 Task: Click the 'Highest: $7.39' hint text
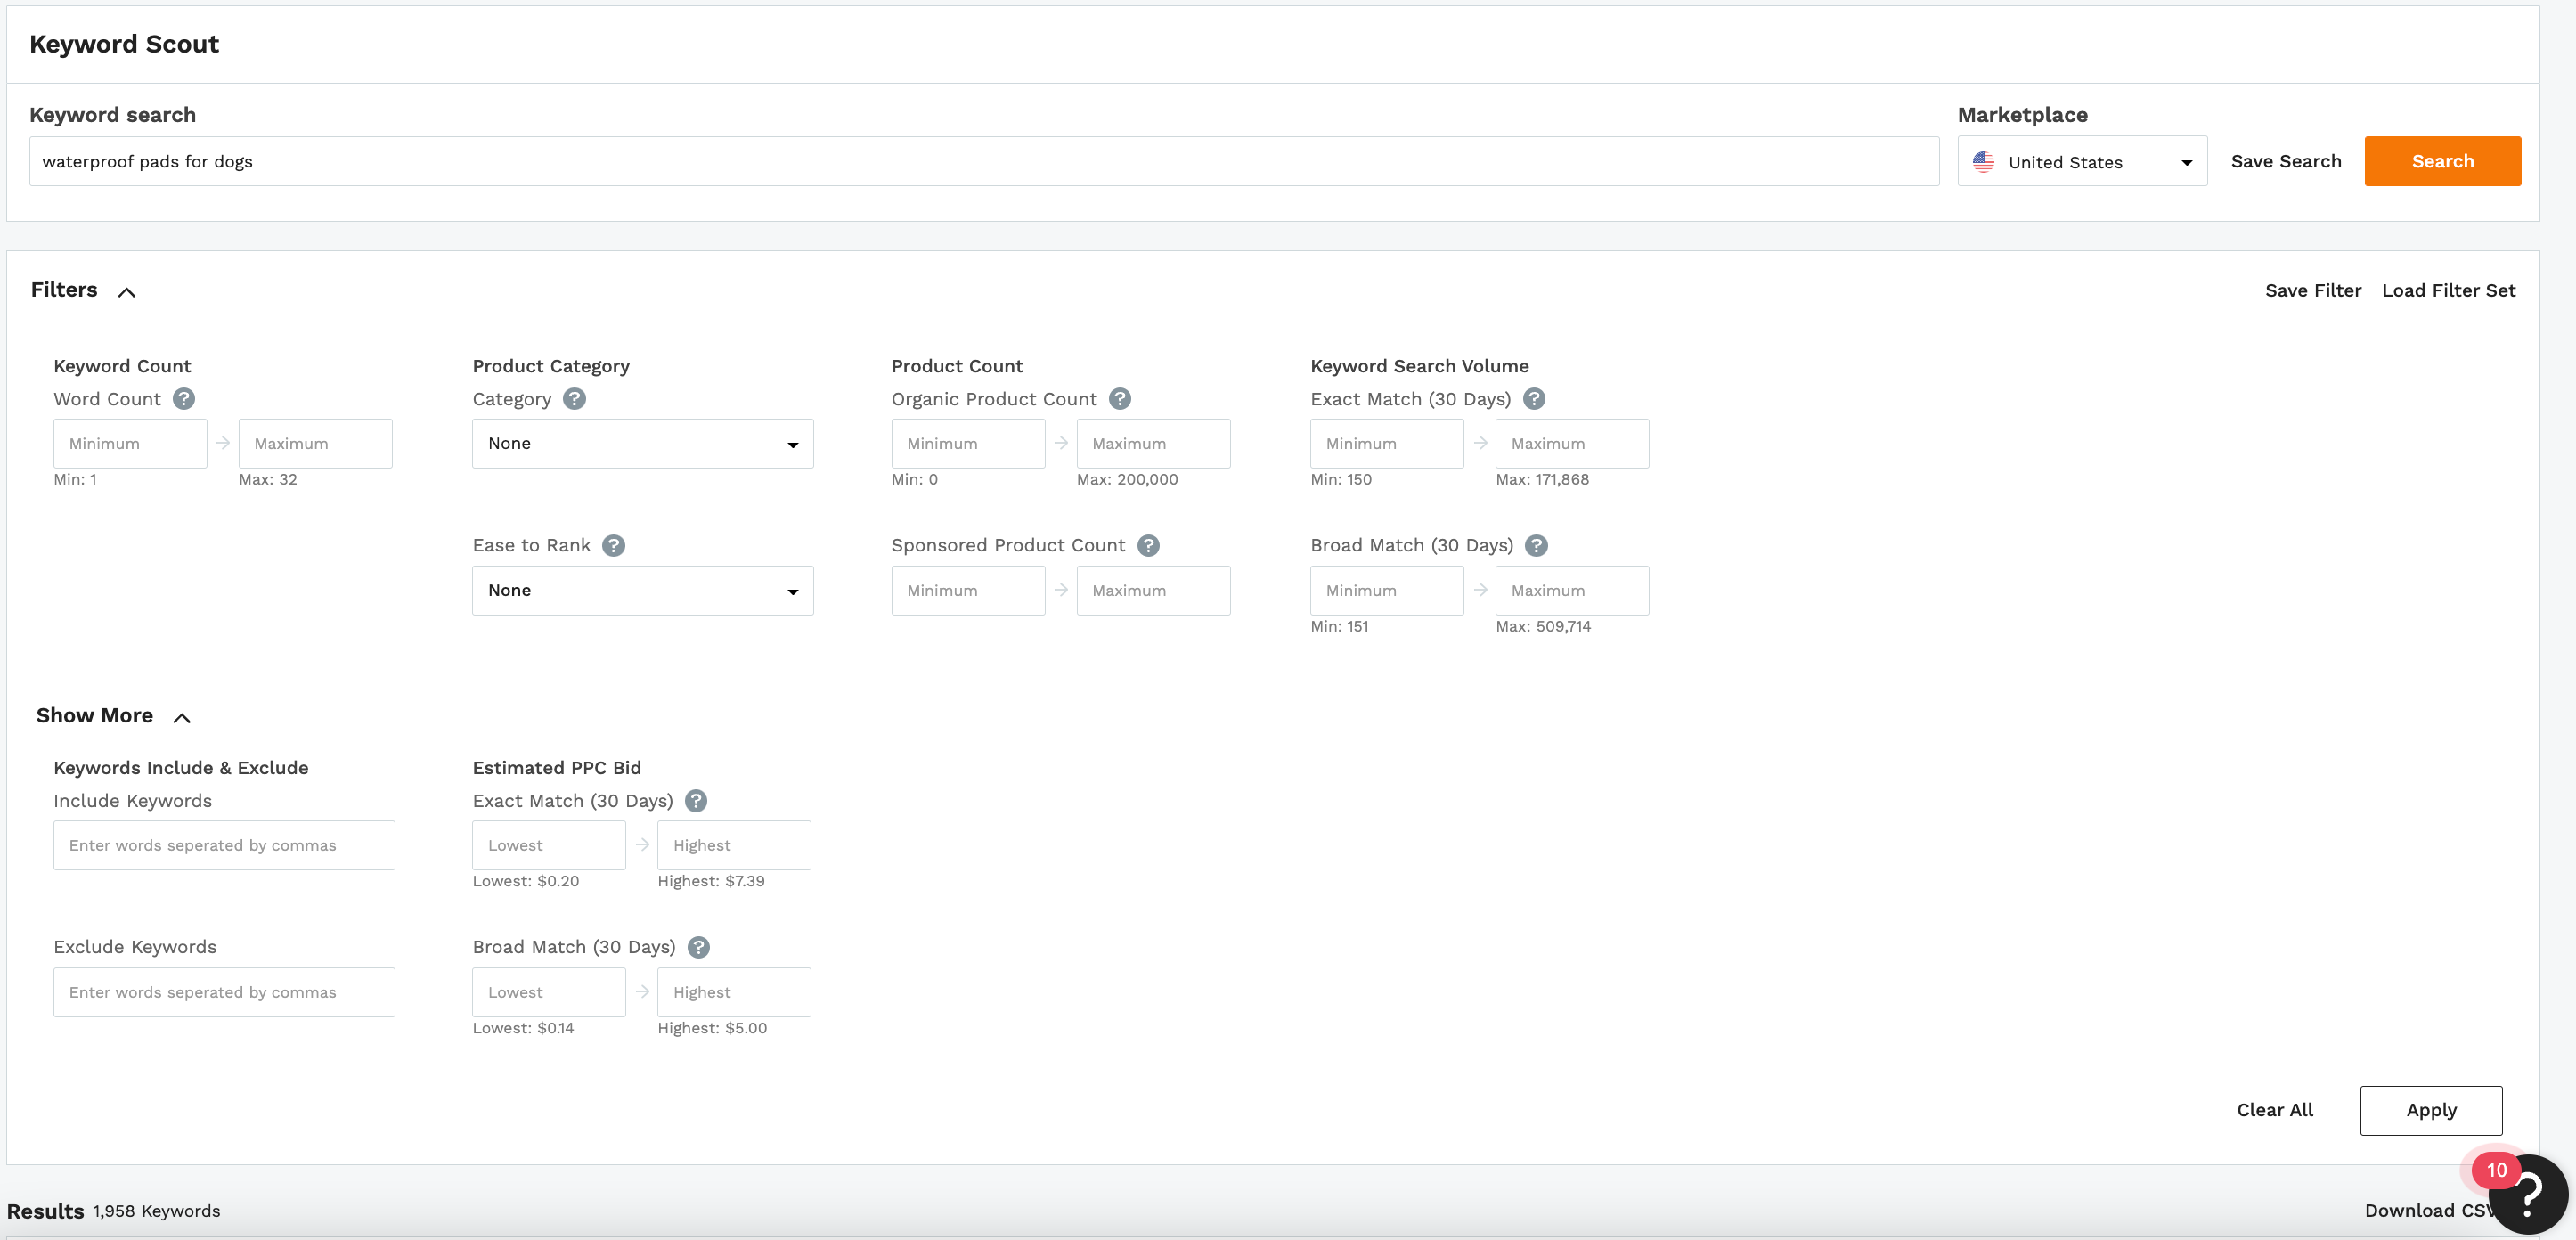[711, 882]
